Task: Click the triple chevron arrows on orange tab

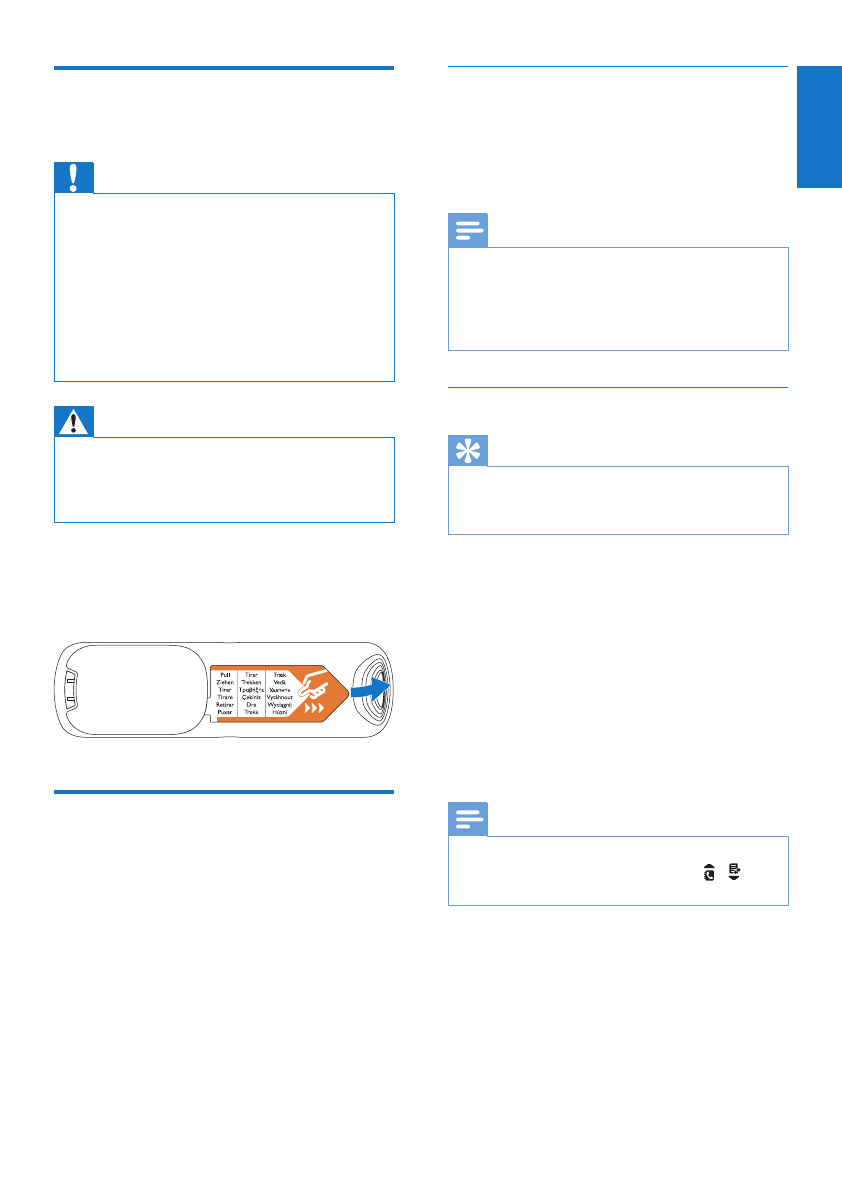Action: pyautogui.click(x=315, y=708)
